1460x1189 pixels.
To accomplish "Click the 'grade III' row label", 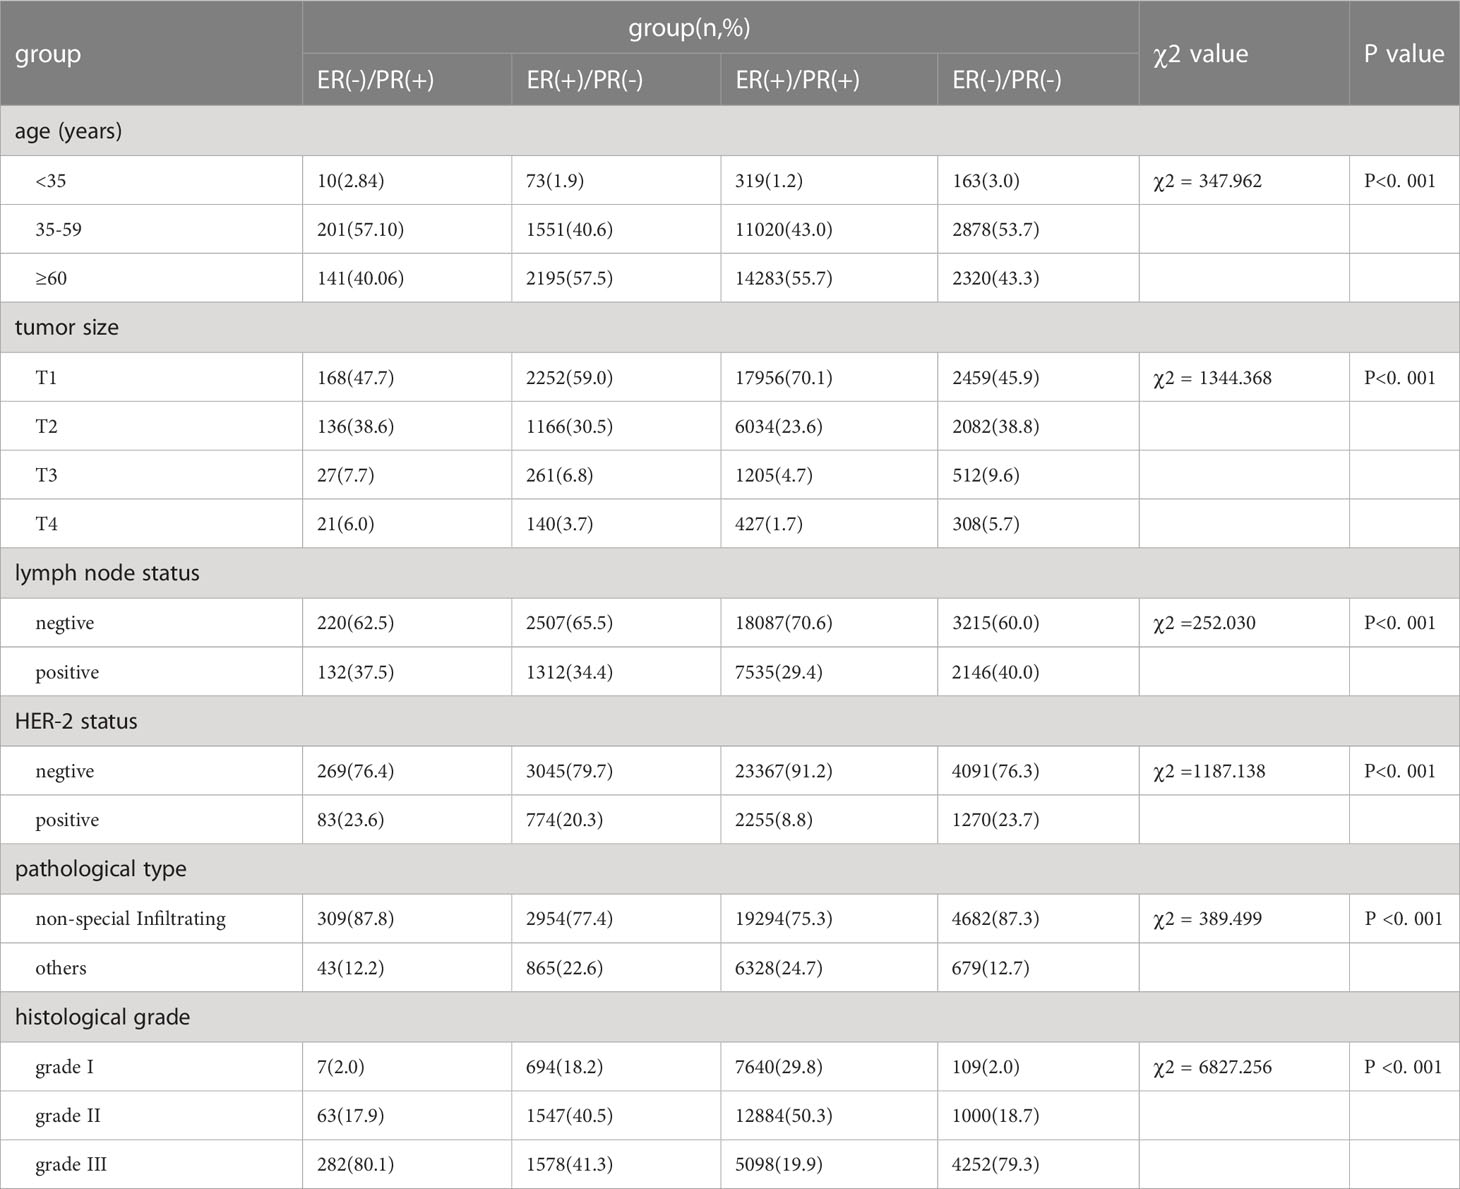I will (x=71, y=1165).
